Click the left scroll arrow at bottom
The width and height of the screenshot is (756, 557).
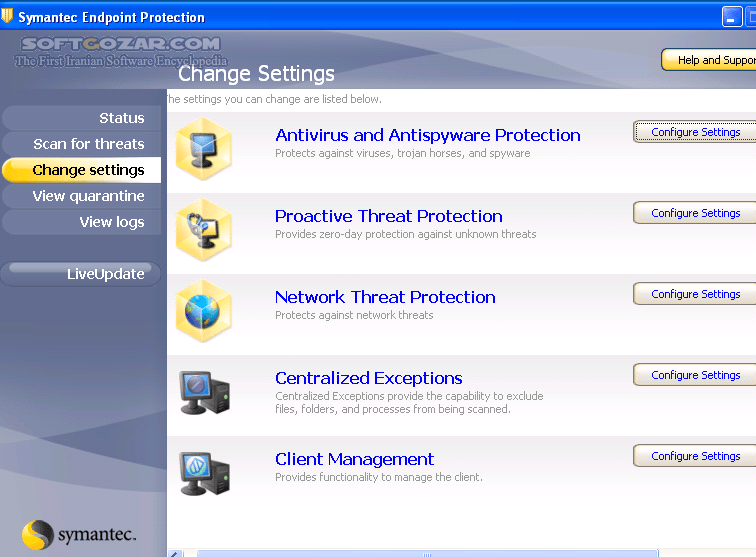coord(175,554)
